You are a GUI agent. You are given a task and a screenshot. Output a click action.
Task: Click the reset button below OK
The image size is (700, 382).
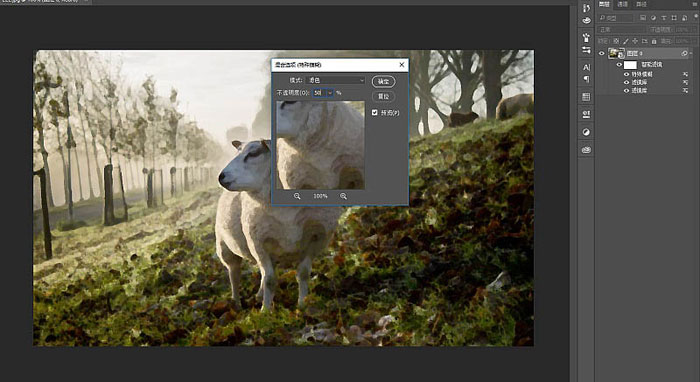383,96
